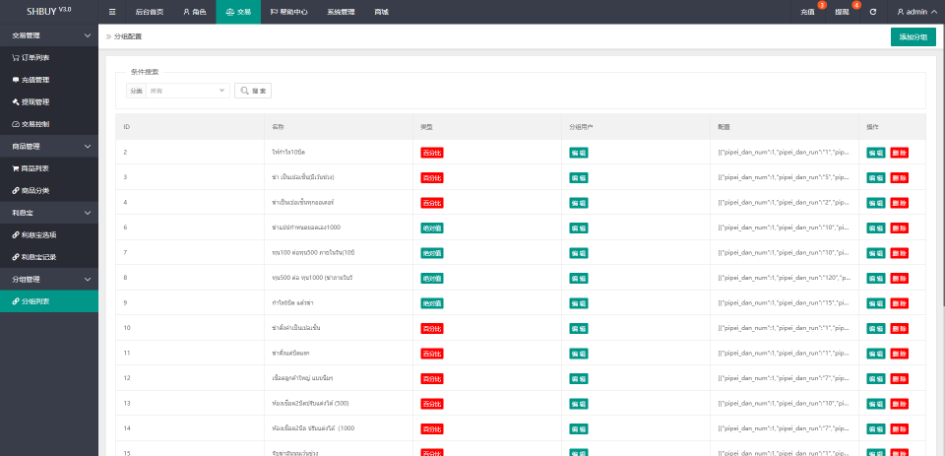945x456 pixels.
Task: Edit group users for ID 8
Action: [x=579, y=278]
